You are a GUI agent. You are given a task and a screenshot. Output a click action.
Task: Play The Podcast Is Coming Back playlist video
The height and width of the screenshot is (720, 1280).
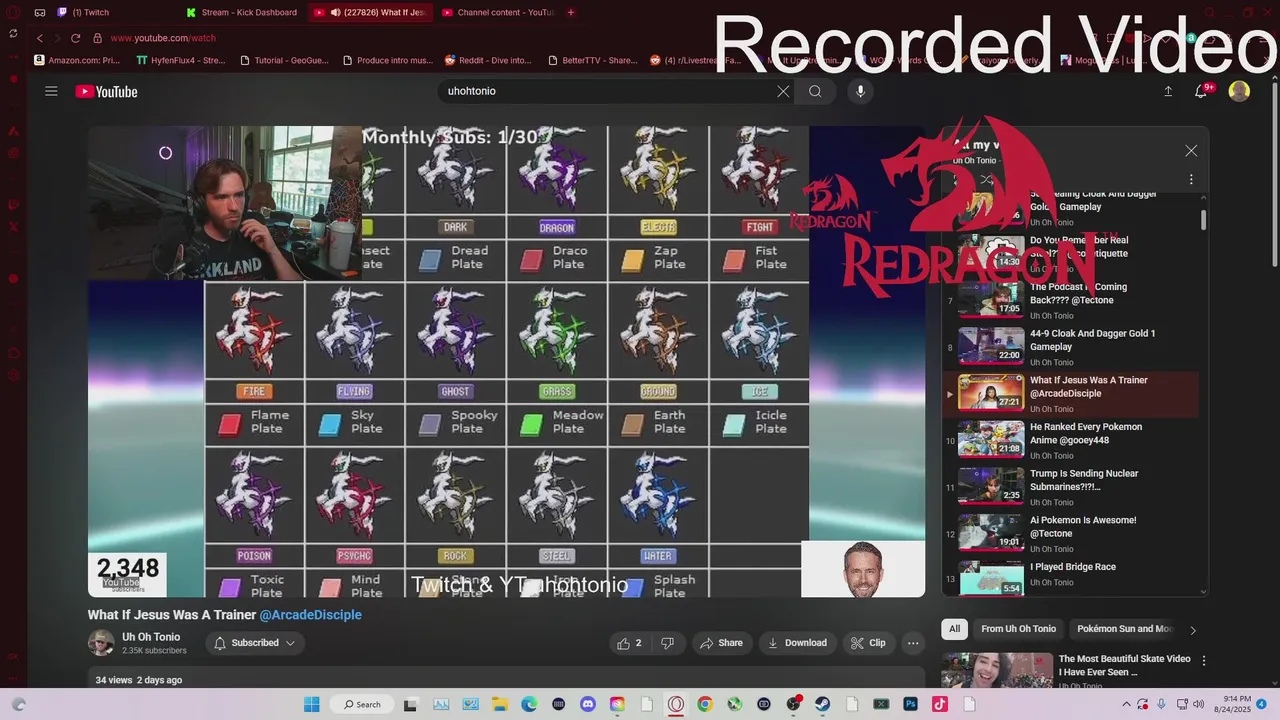coord(1072,301)
